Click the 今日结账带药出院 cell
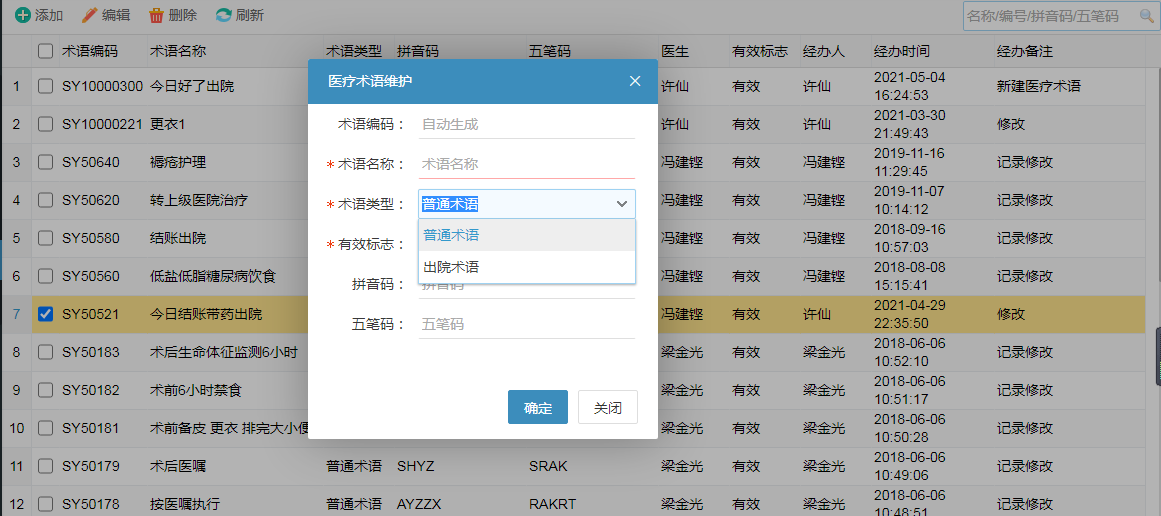This screenshot has height=516, width=1161. (x=206, y=314)
